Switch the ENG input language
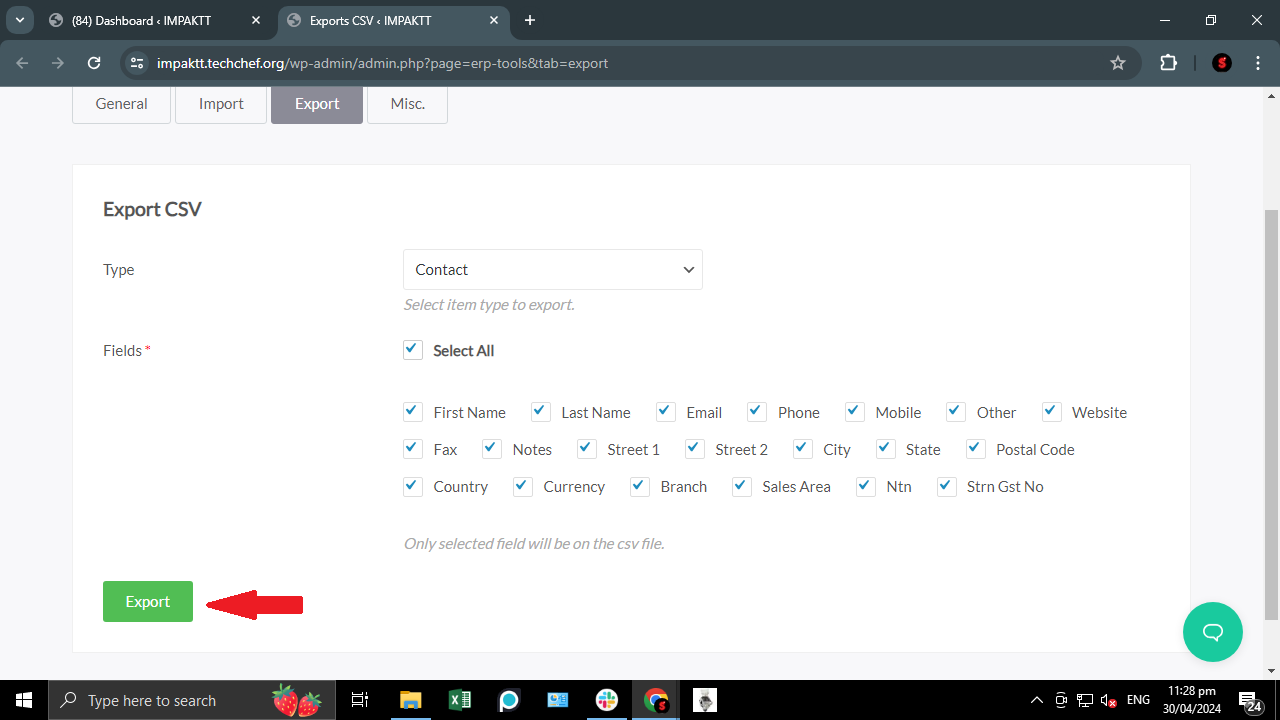 click(1138, 700)
